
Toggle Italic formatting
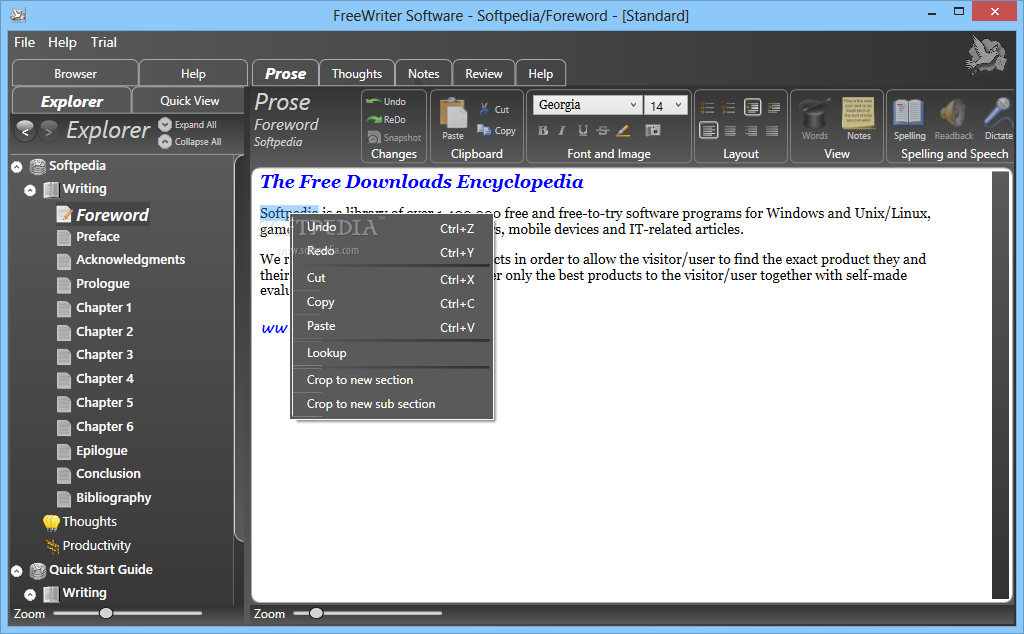[562, 131]
